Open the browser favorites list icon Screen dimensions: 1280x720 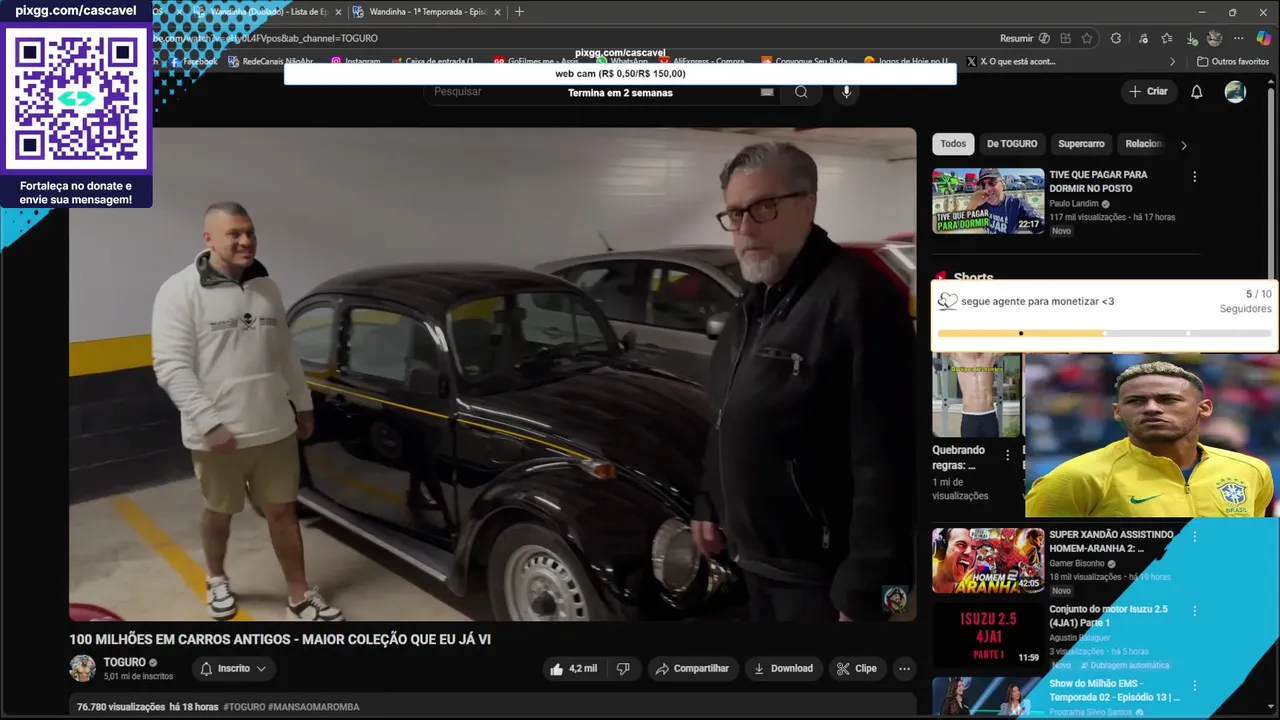coord(1167,38)
